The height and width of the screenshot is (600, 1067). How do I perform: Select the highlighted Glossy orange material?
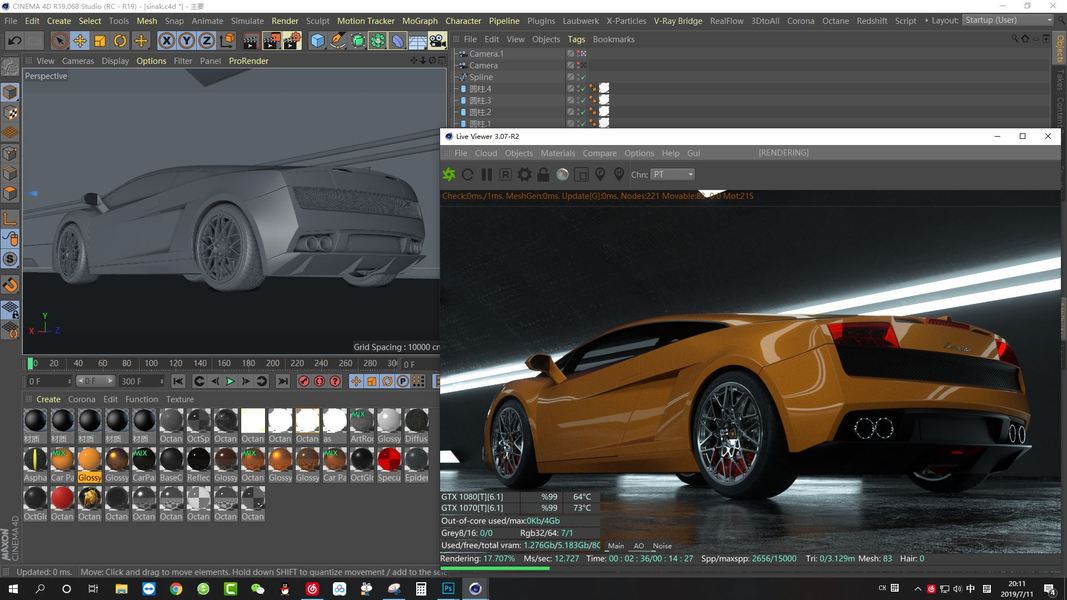[89, 464]
